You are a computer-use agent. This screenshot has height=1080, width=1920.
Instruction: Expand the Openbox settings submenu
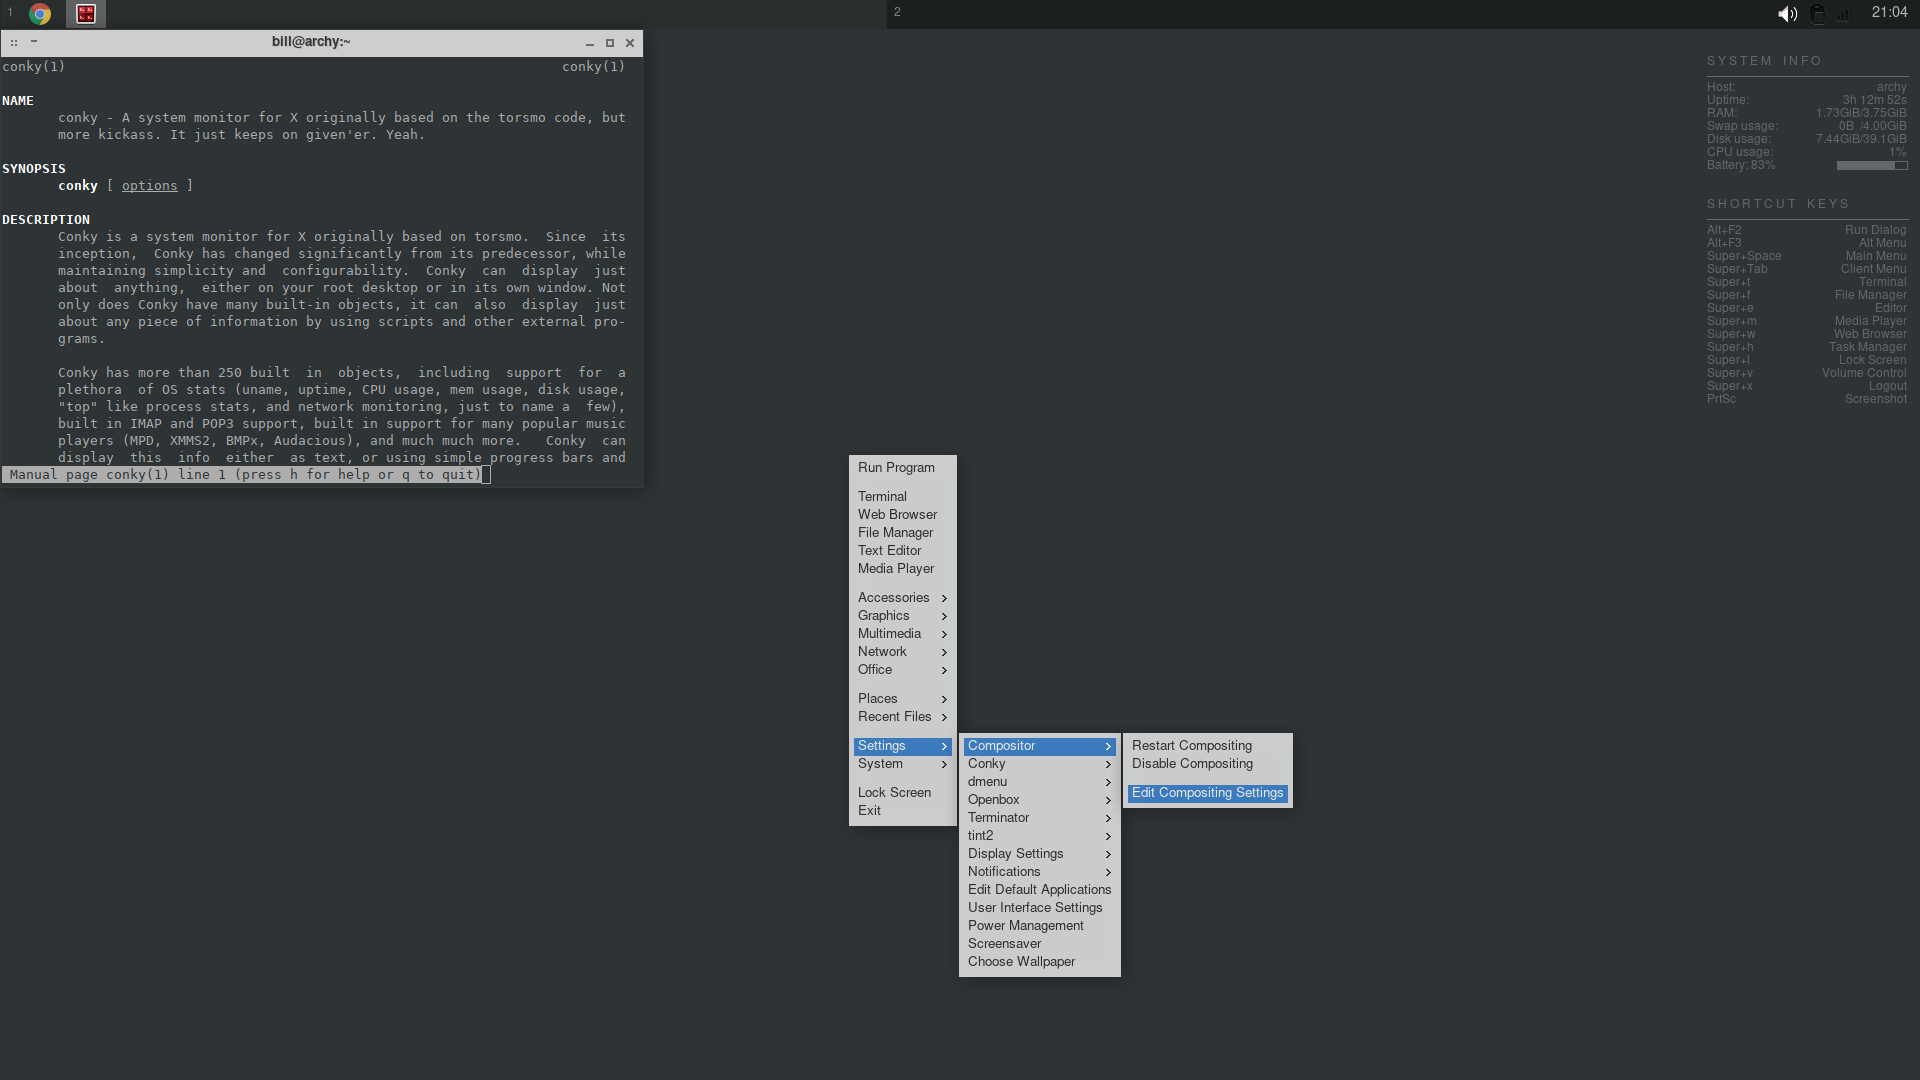pyautogui.click(x=1039, y=800)
